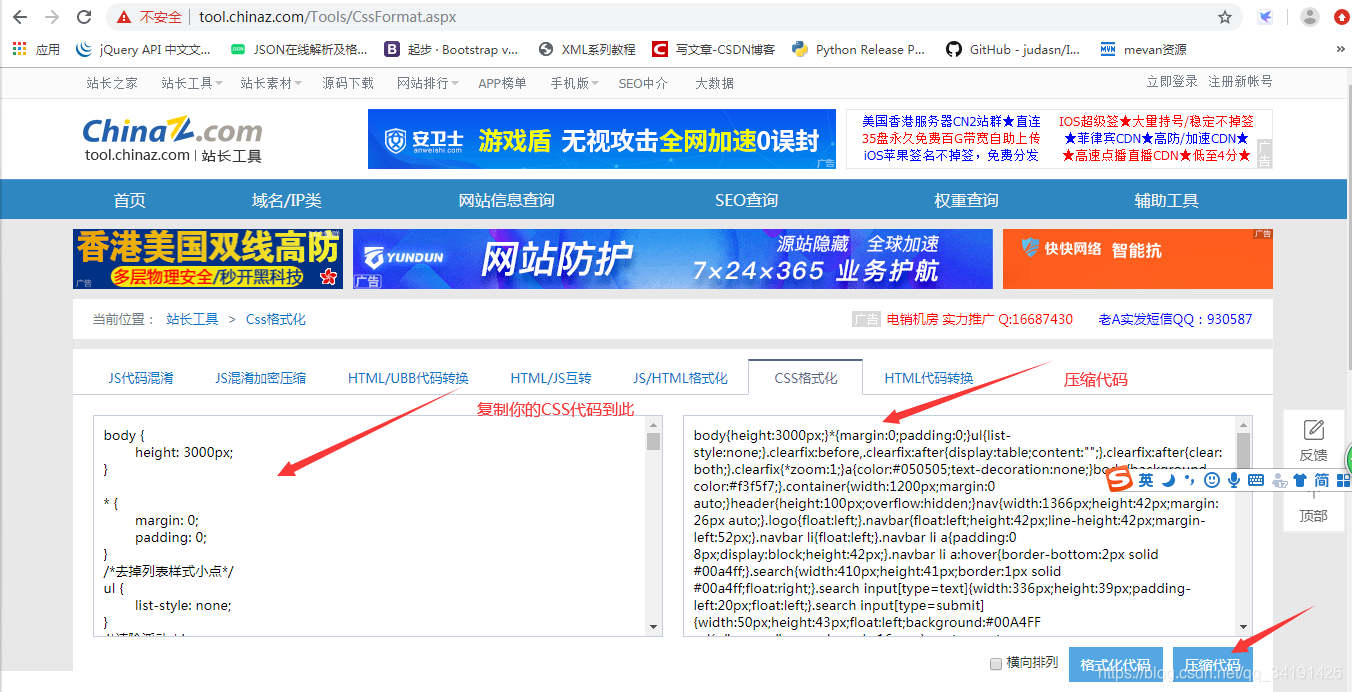Open the SEO查询 menu item
The width and height of the screenshot is (1352, 692).
746,199
